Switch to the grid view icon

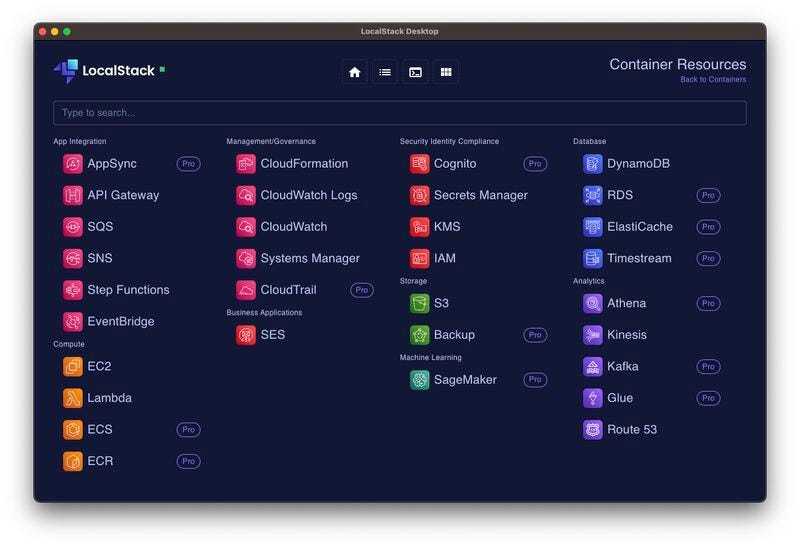[x=446, y=72]
